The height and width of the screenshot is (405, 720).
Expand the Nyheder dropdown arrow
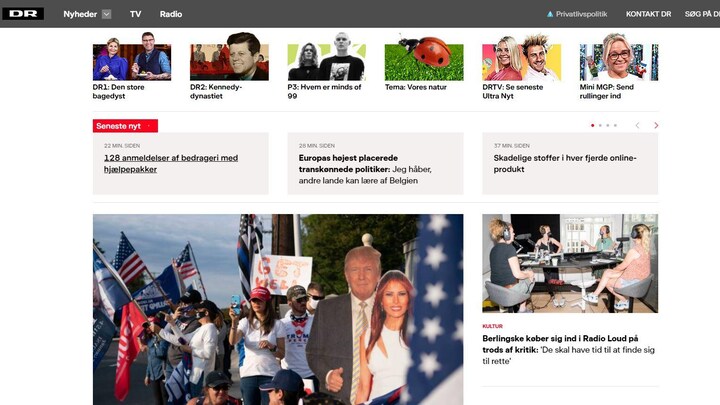pyautogui.click(x=107, y=14)
